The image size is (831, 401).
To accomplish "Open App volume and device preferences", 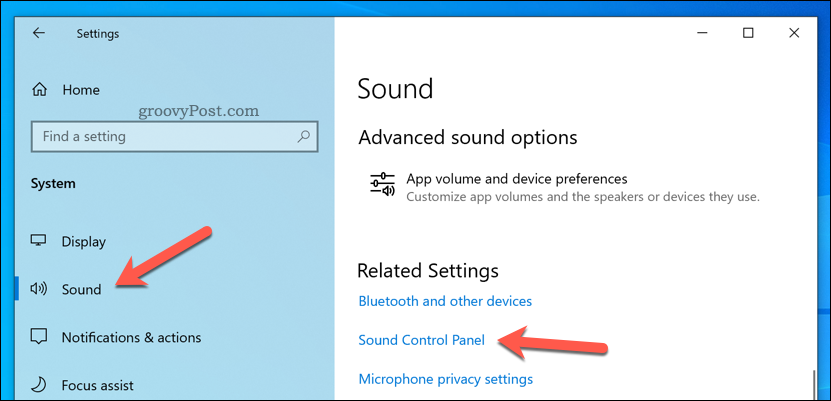I will (516, 179).
